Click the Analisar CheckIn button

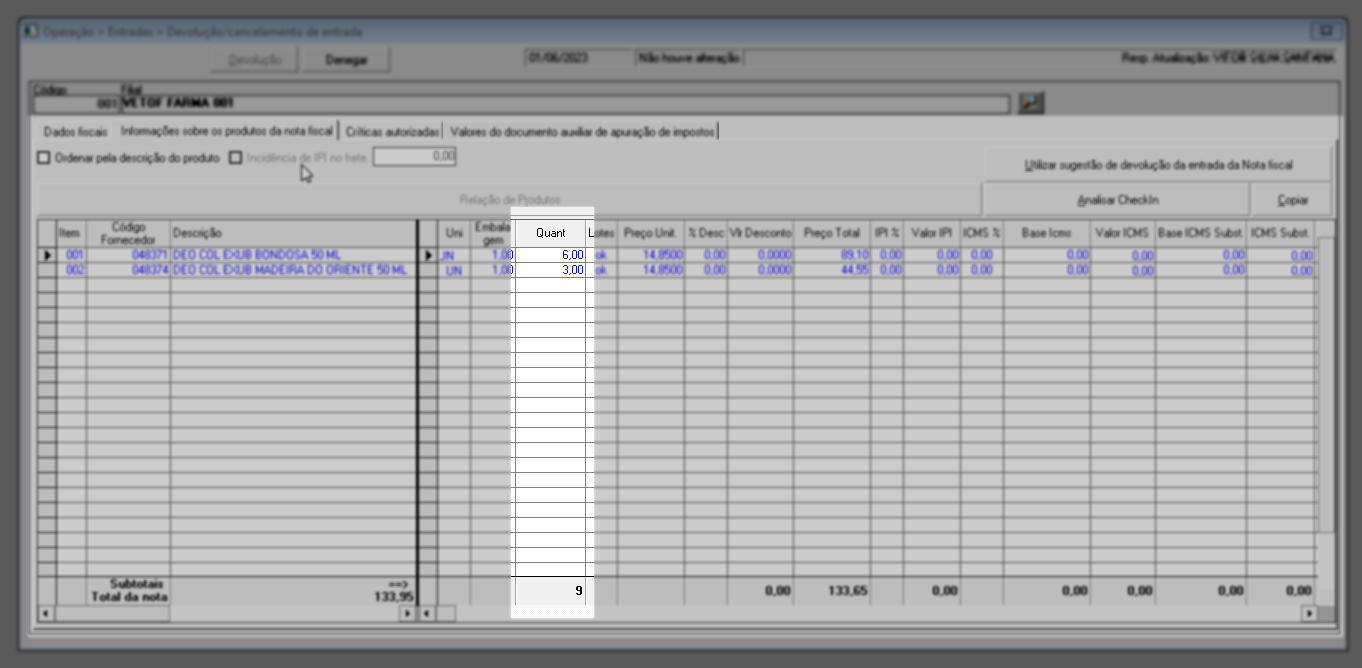1117,200
